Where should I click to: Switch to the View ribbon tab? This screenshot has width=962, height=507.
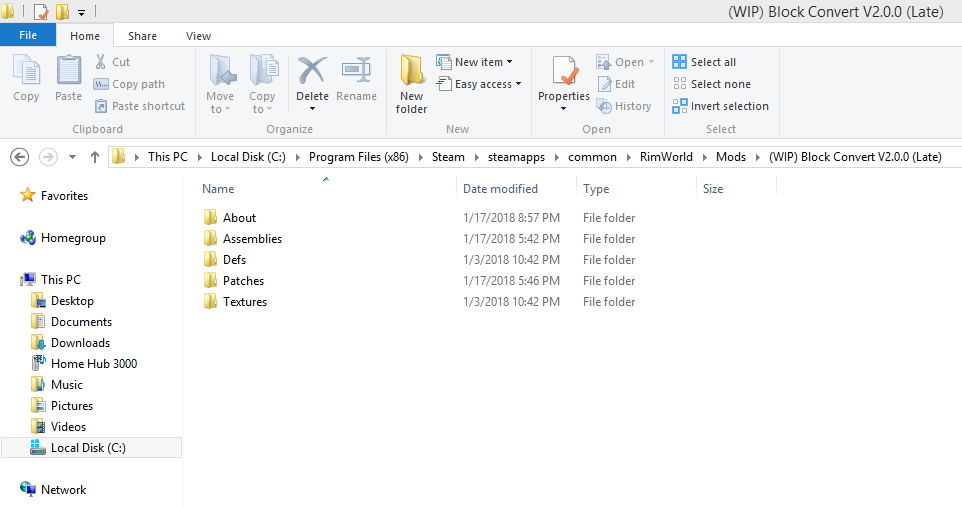[x=198, y=36]
